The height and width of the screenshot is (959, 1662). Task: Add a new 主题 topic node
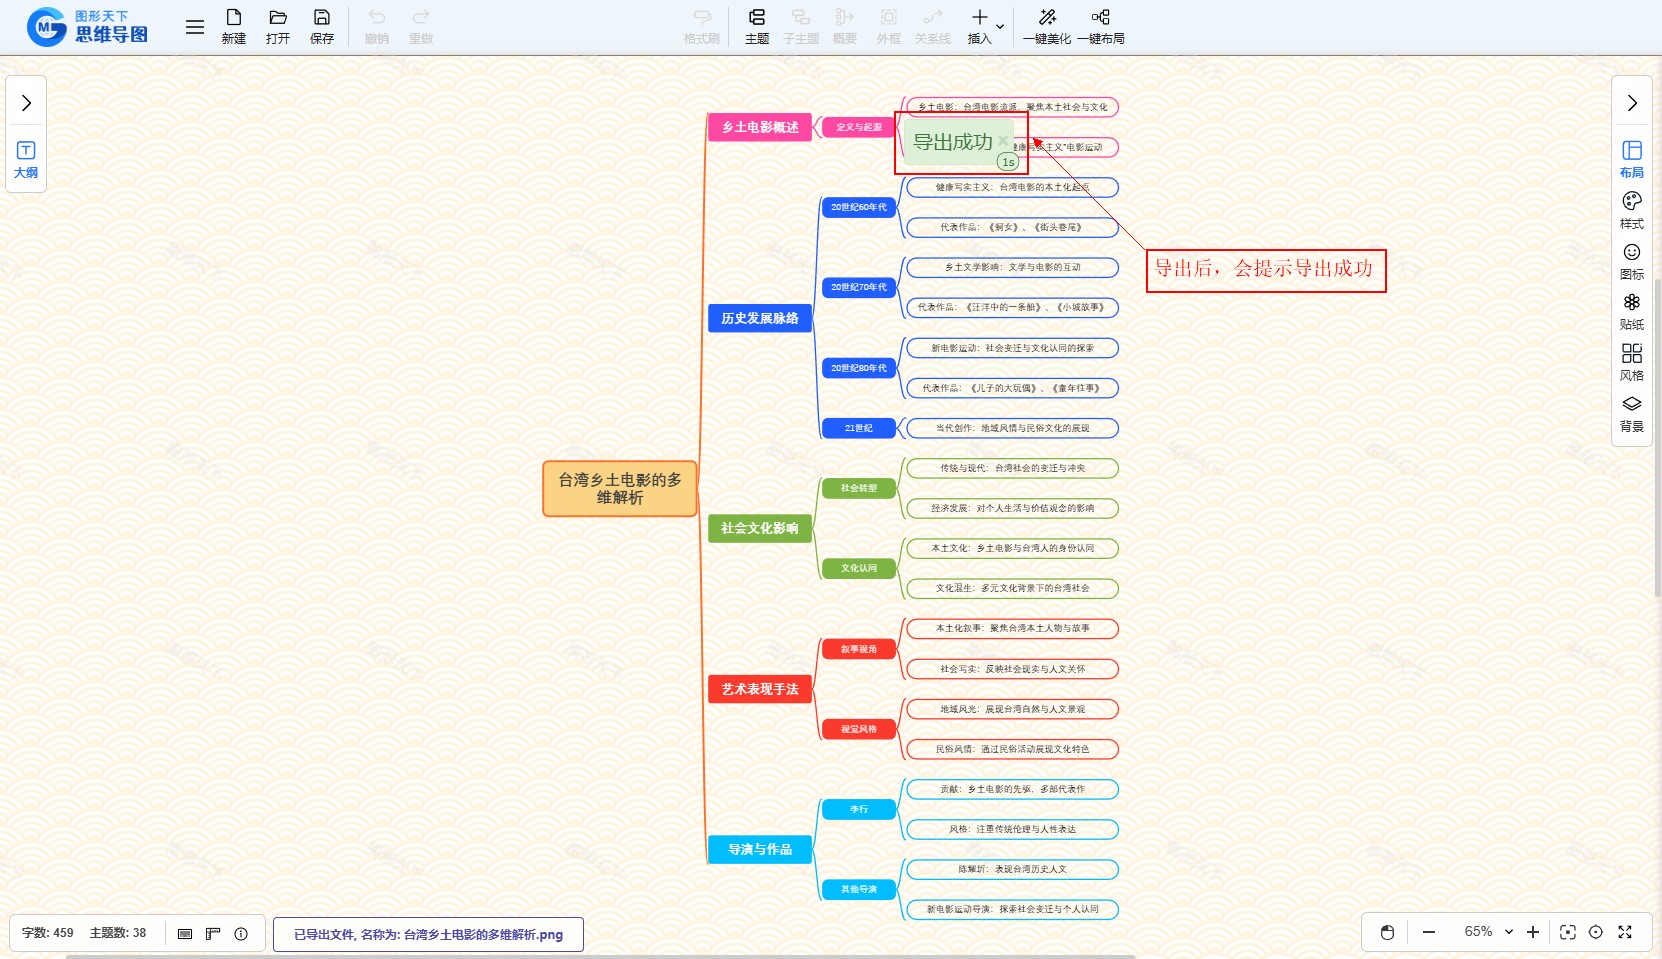[x=756, y=26]
